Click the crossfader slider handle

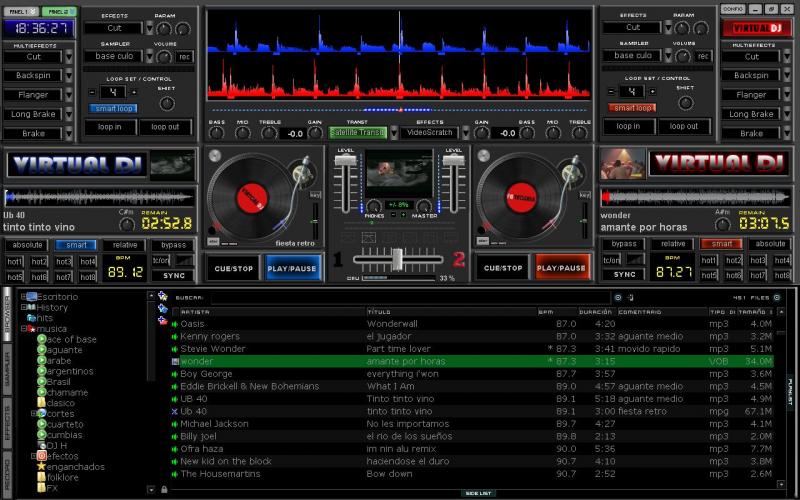(397, 259)
